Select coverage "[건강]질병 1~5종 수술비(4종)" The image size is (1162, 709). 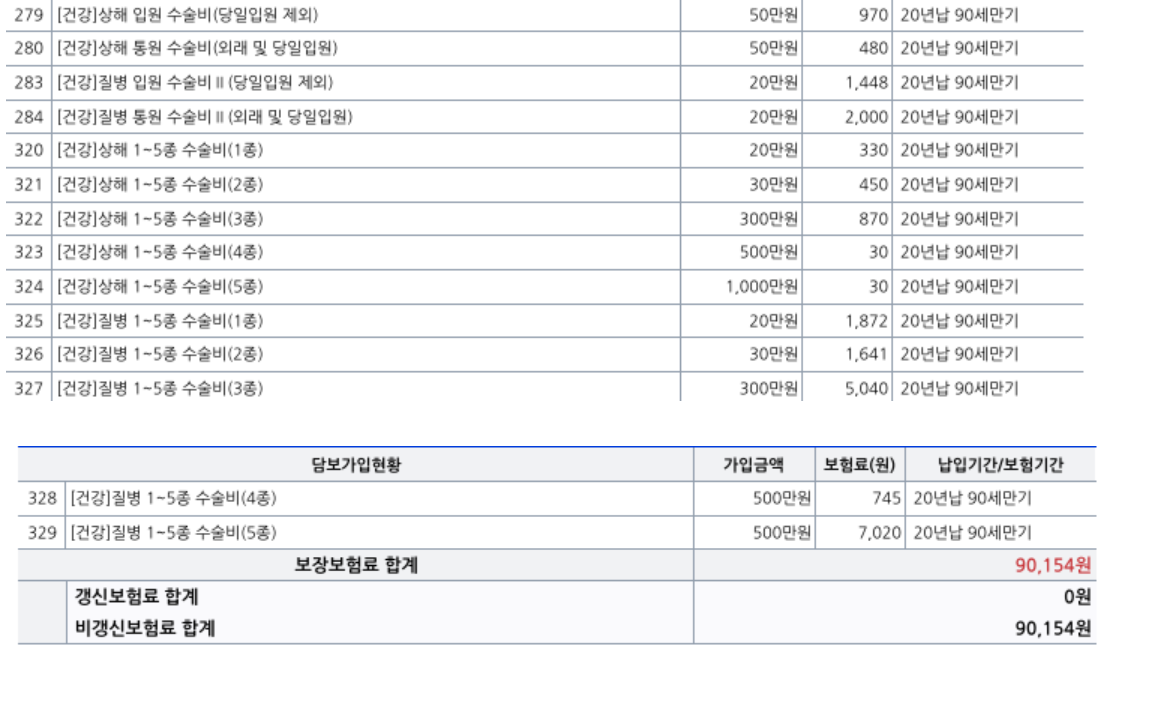[173, 499]
